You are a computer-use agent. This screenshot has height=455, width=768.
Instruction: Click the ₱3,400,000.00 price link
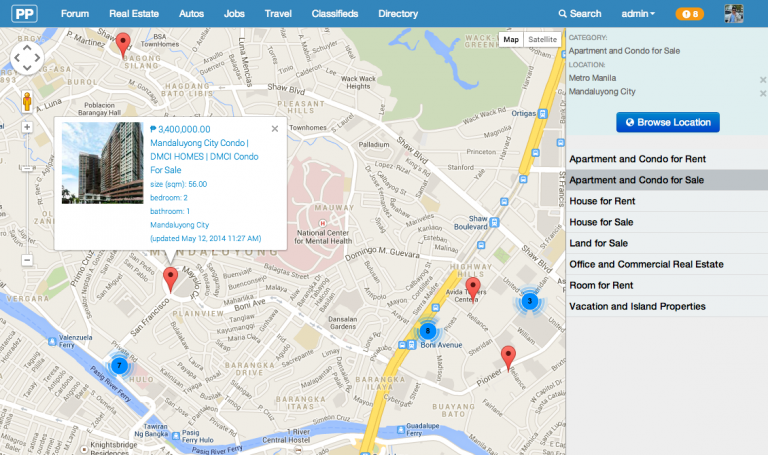pyautogui.click(x=180, y=129)
